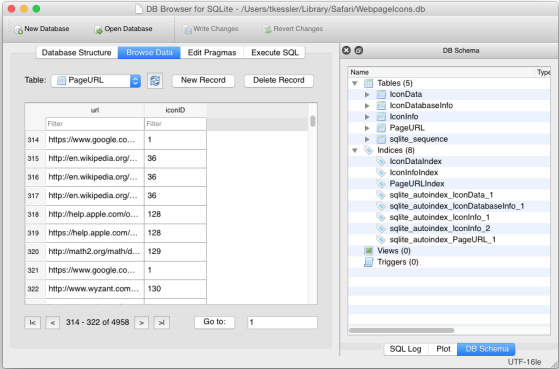Go to next page of records
The image size is (559, 369).
coord(142,323)
